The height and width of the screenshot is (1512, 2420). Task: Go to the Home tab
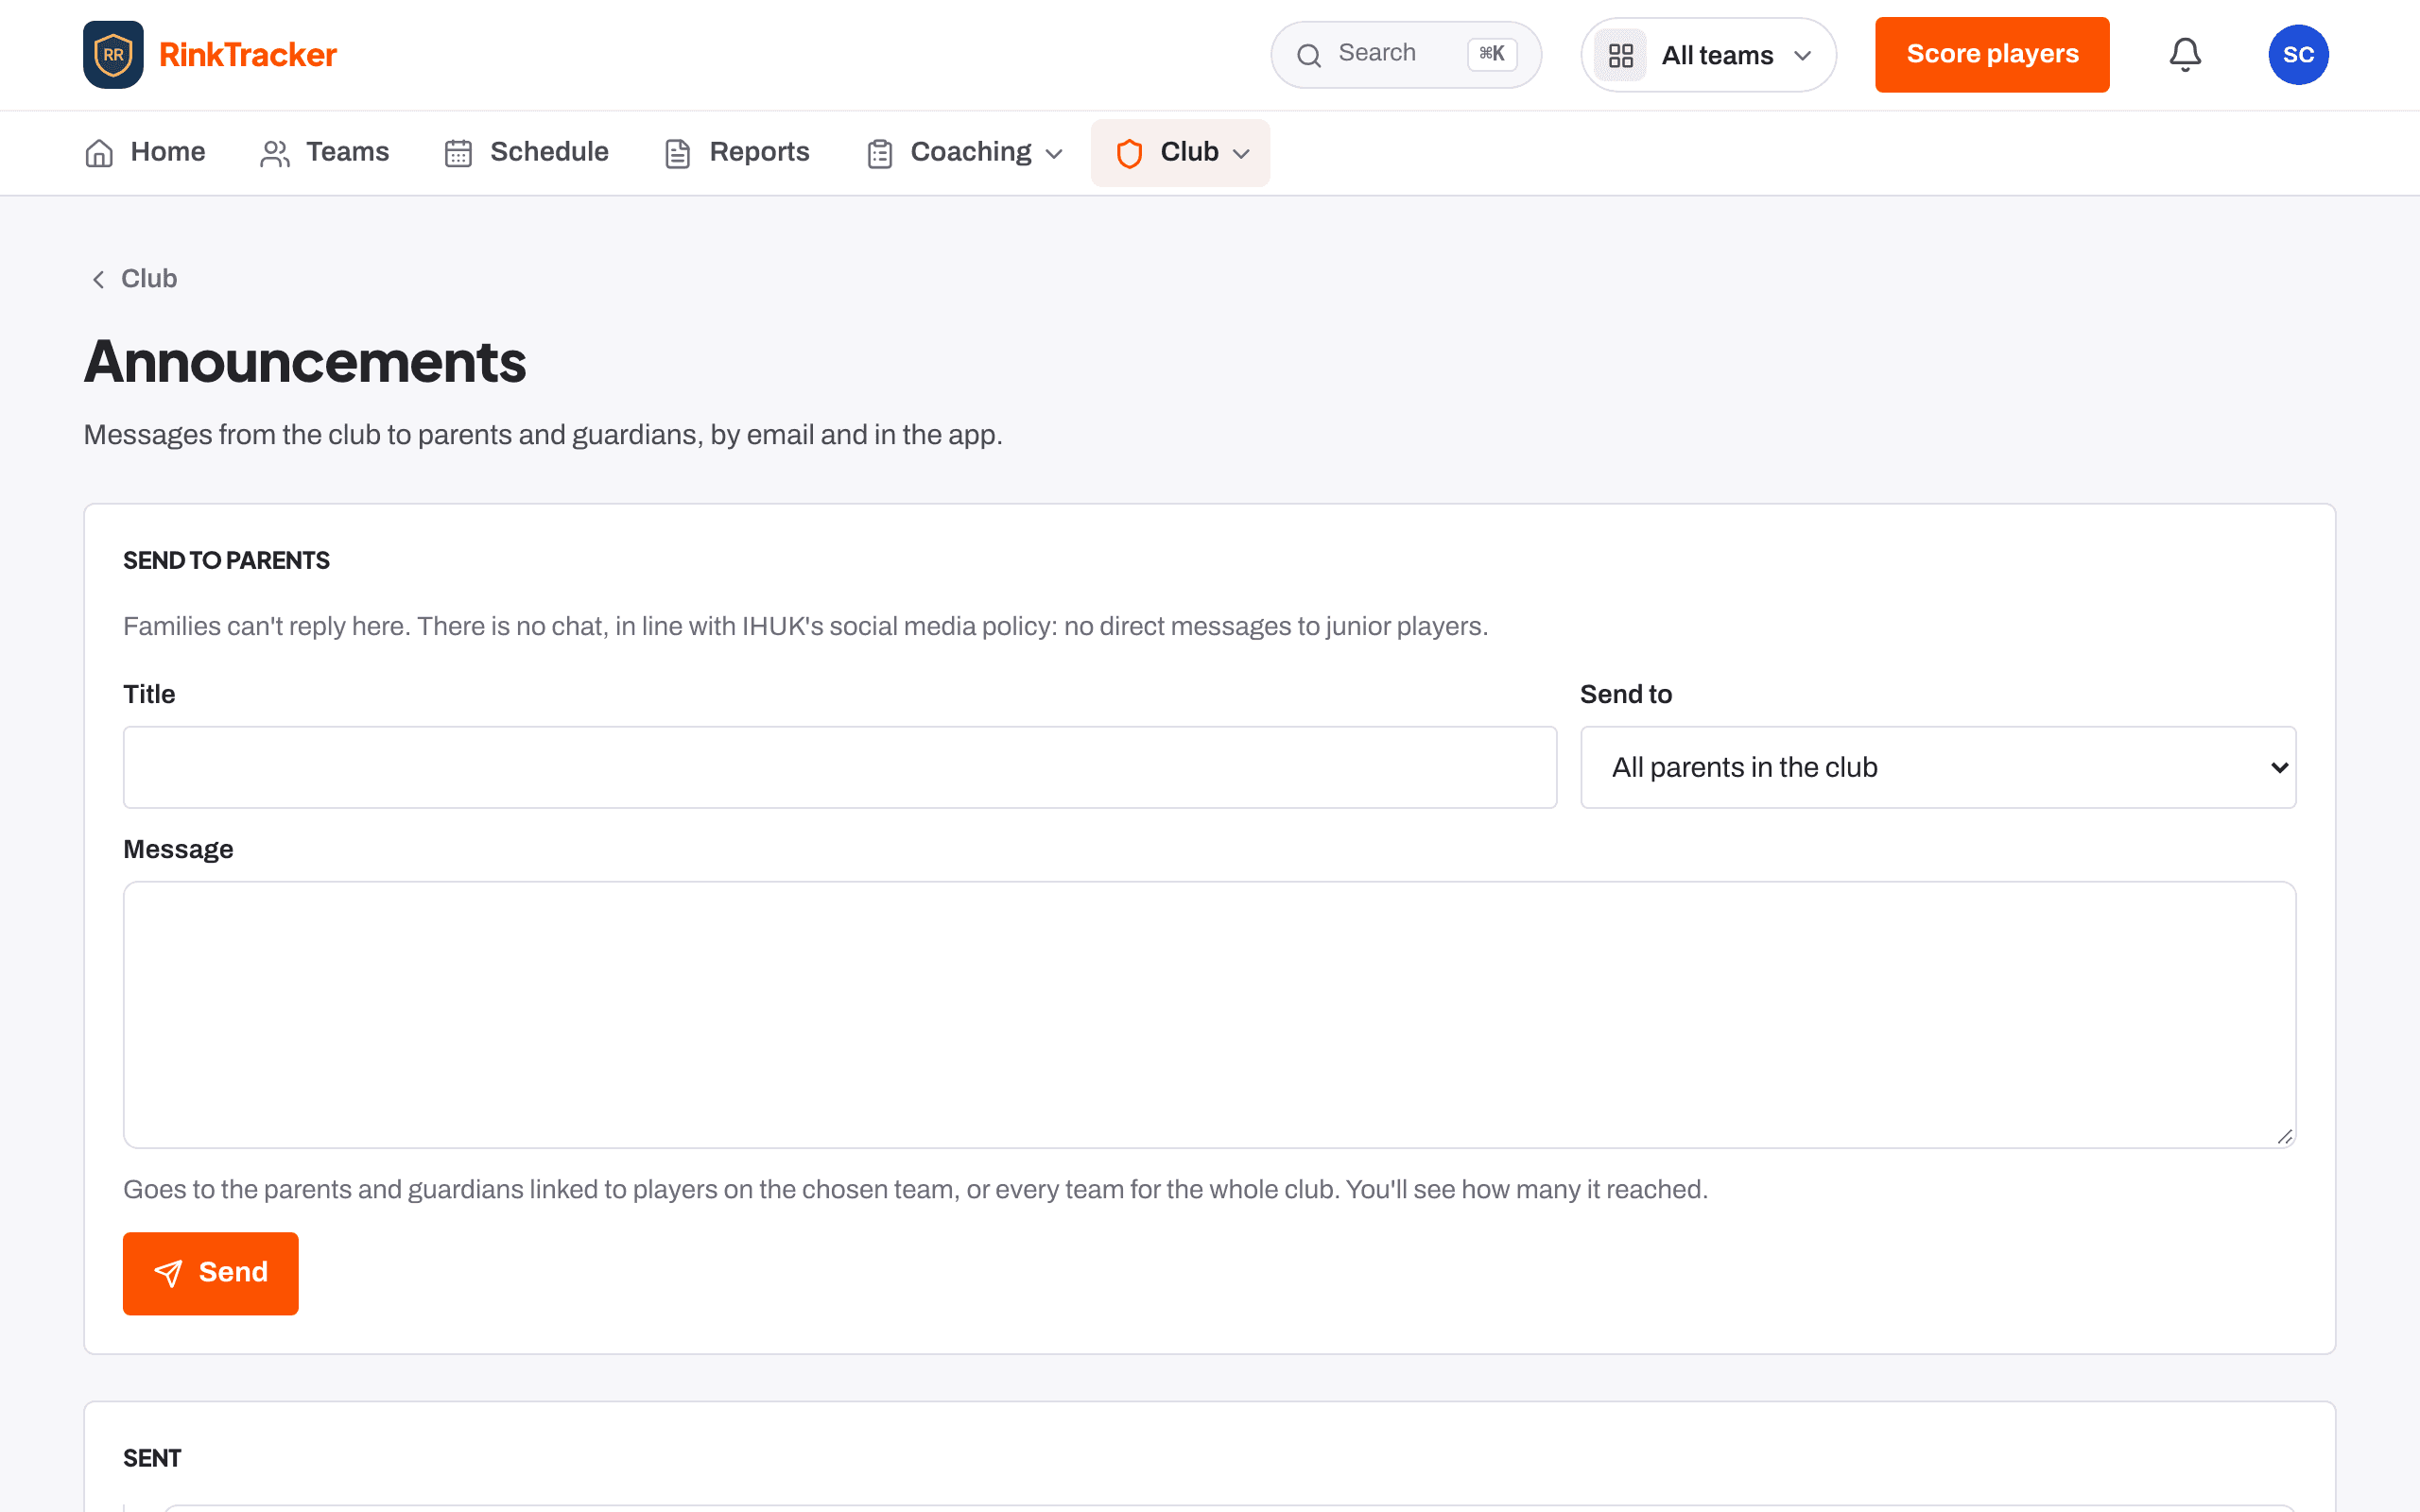[145, 153]
